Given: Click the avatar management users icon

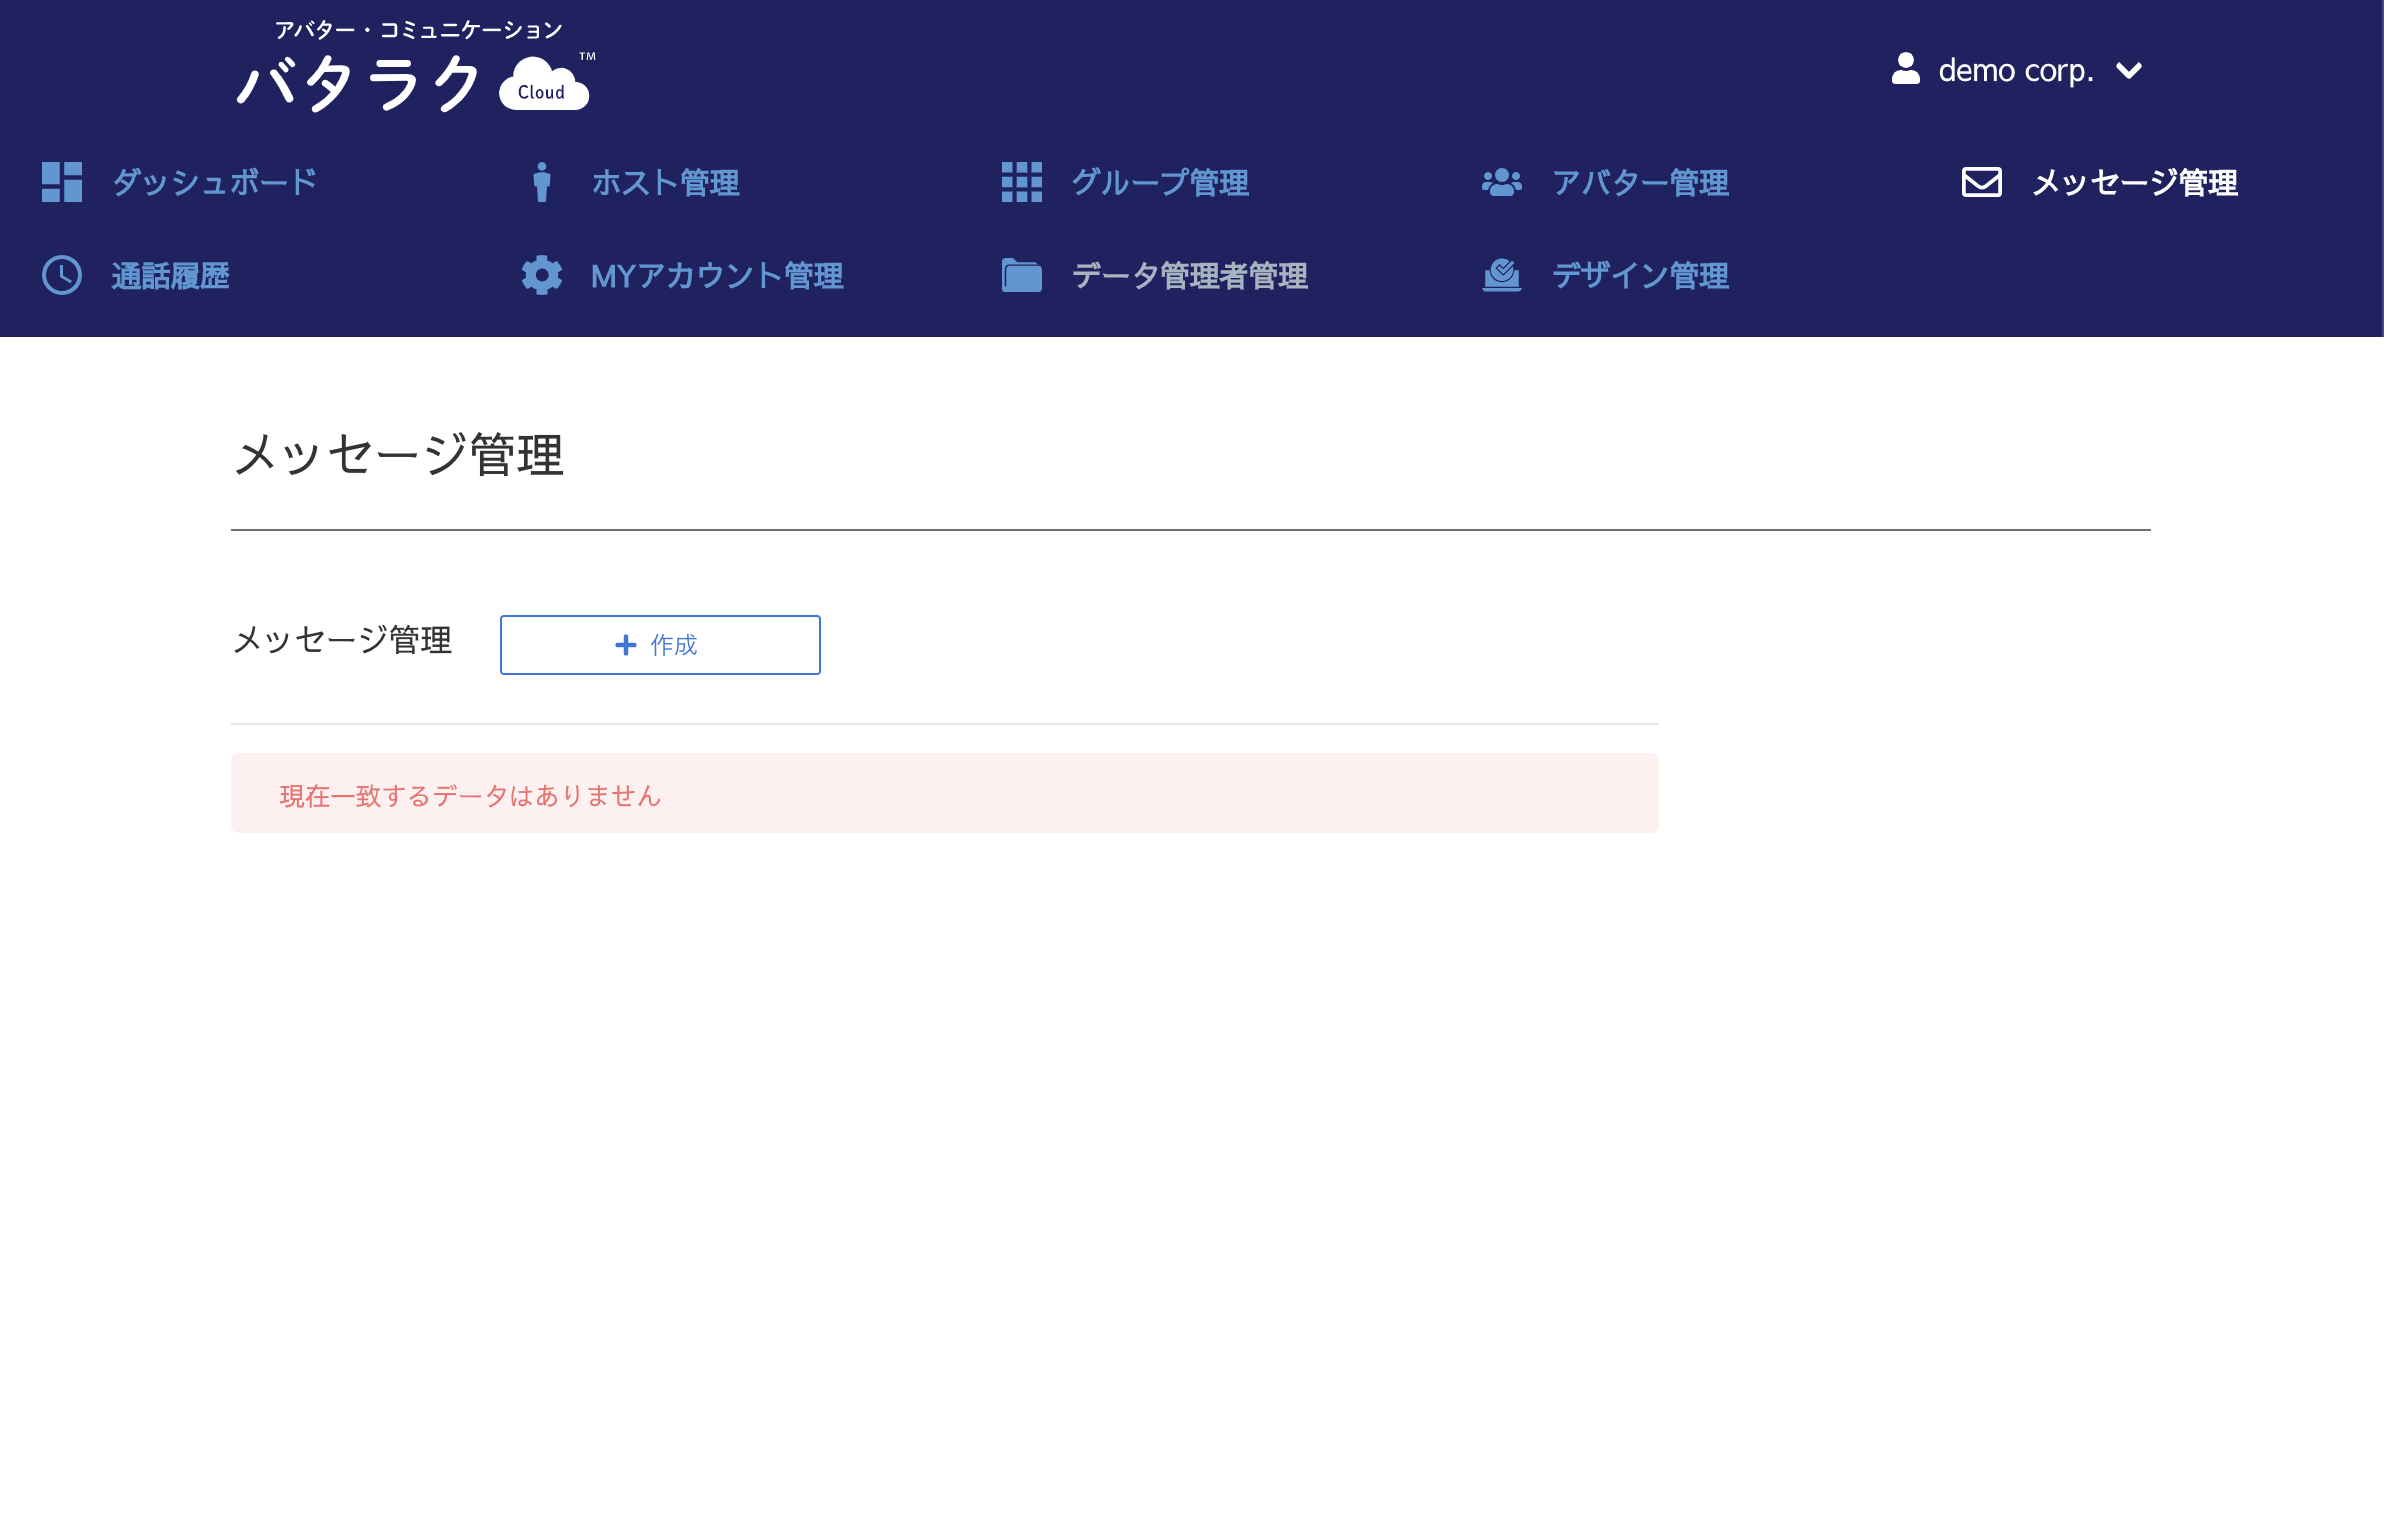Looking at the screenshot, I should pos(1501,182).
